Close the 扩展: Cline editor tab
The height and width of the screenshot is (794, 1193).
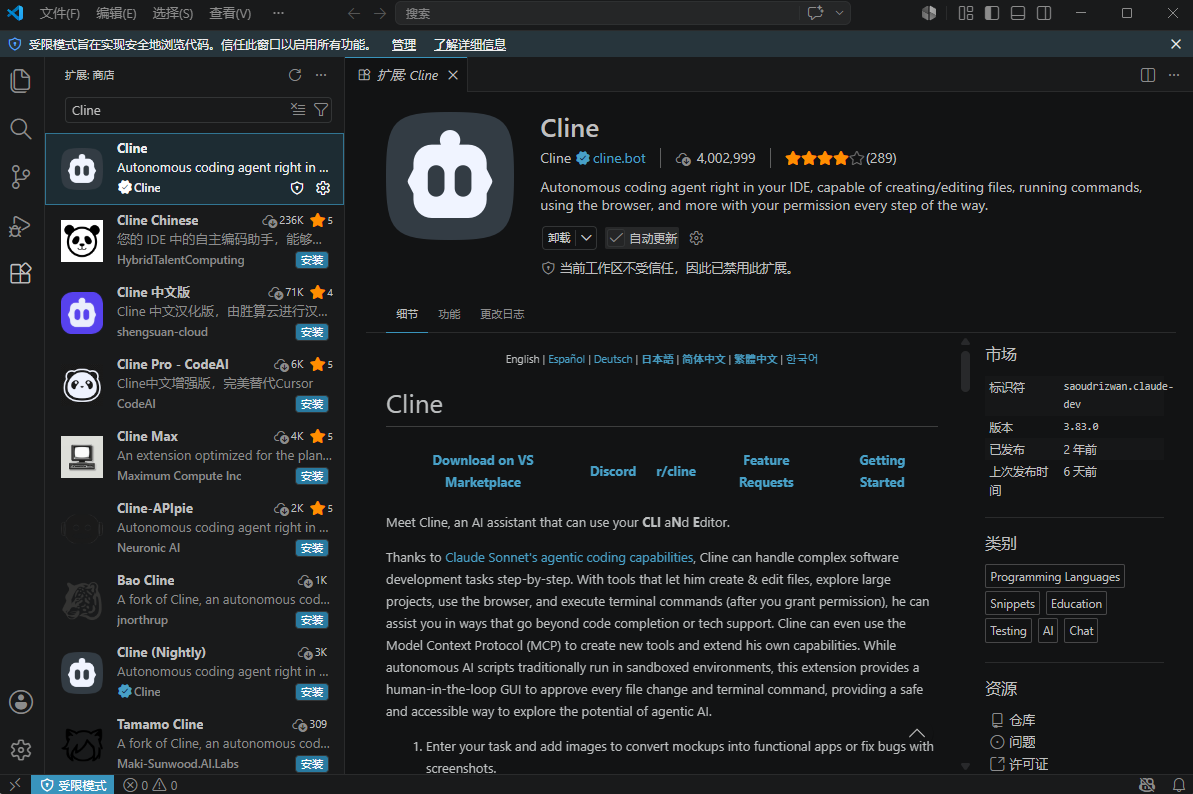453,75
